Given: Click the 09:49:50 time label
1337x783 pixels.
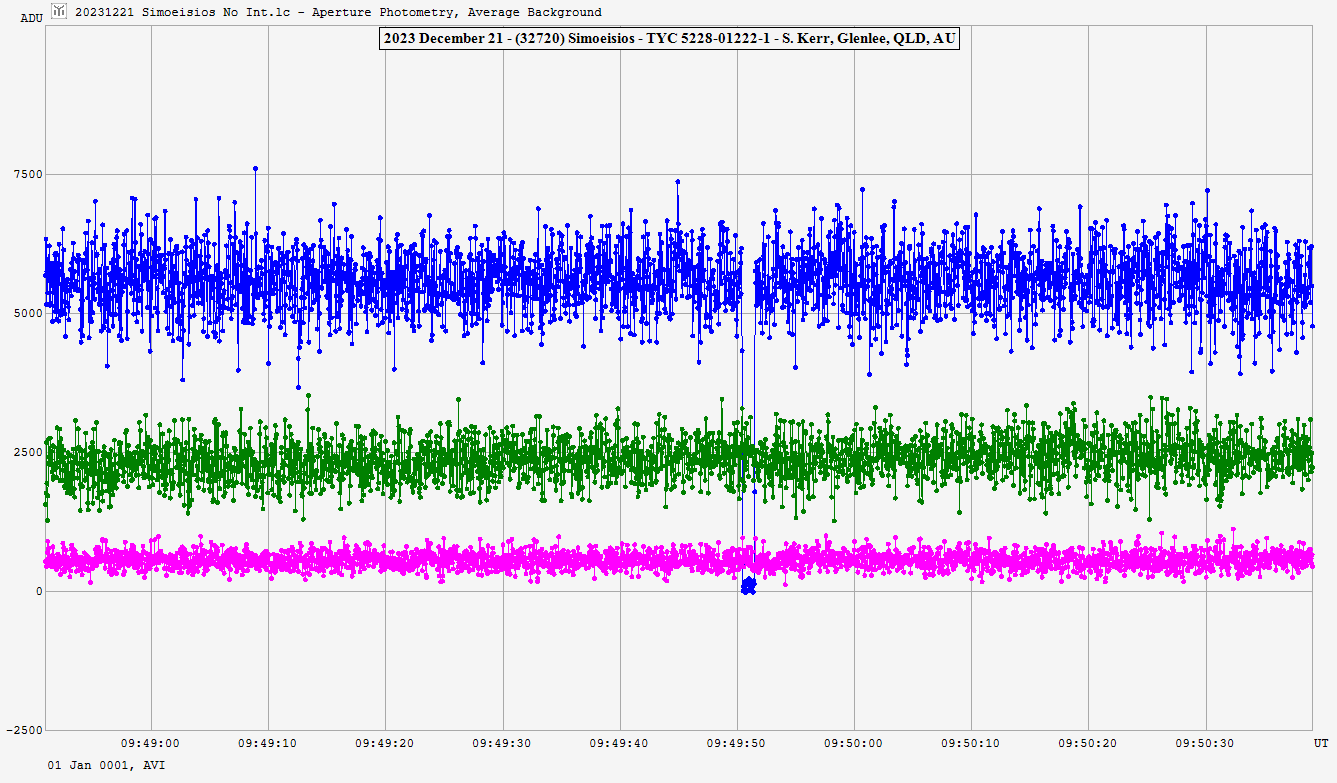Looking at the screenshot, I should (737, 743).
